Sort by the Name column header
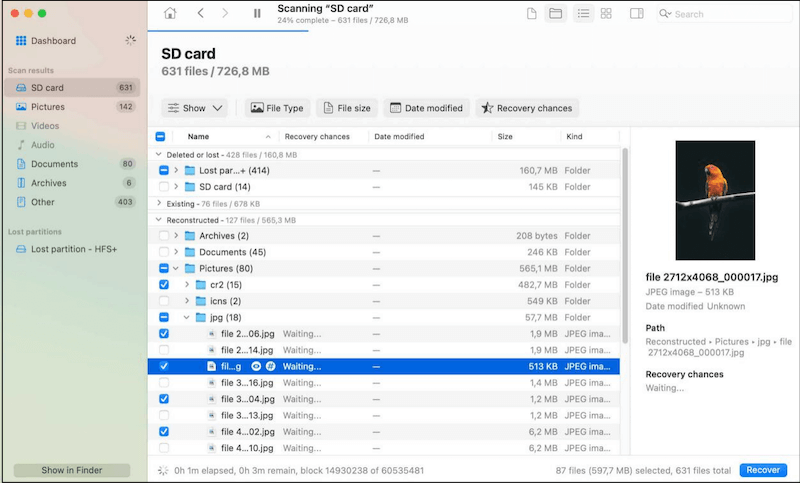800x483 pixels. [198, 136]
